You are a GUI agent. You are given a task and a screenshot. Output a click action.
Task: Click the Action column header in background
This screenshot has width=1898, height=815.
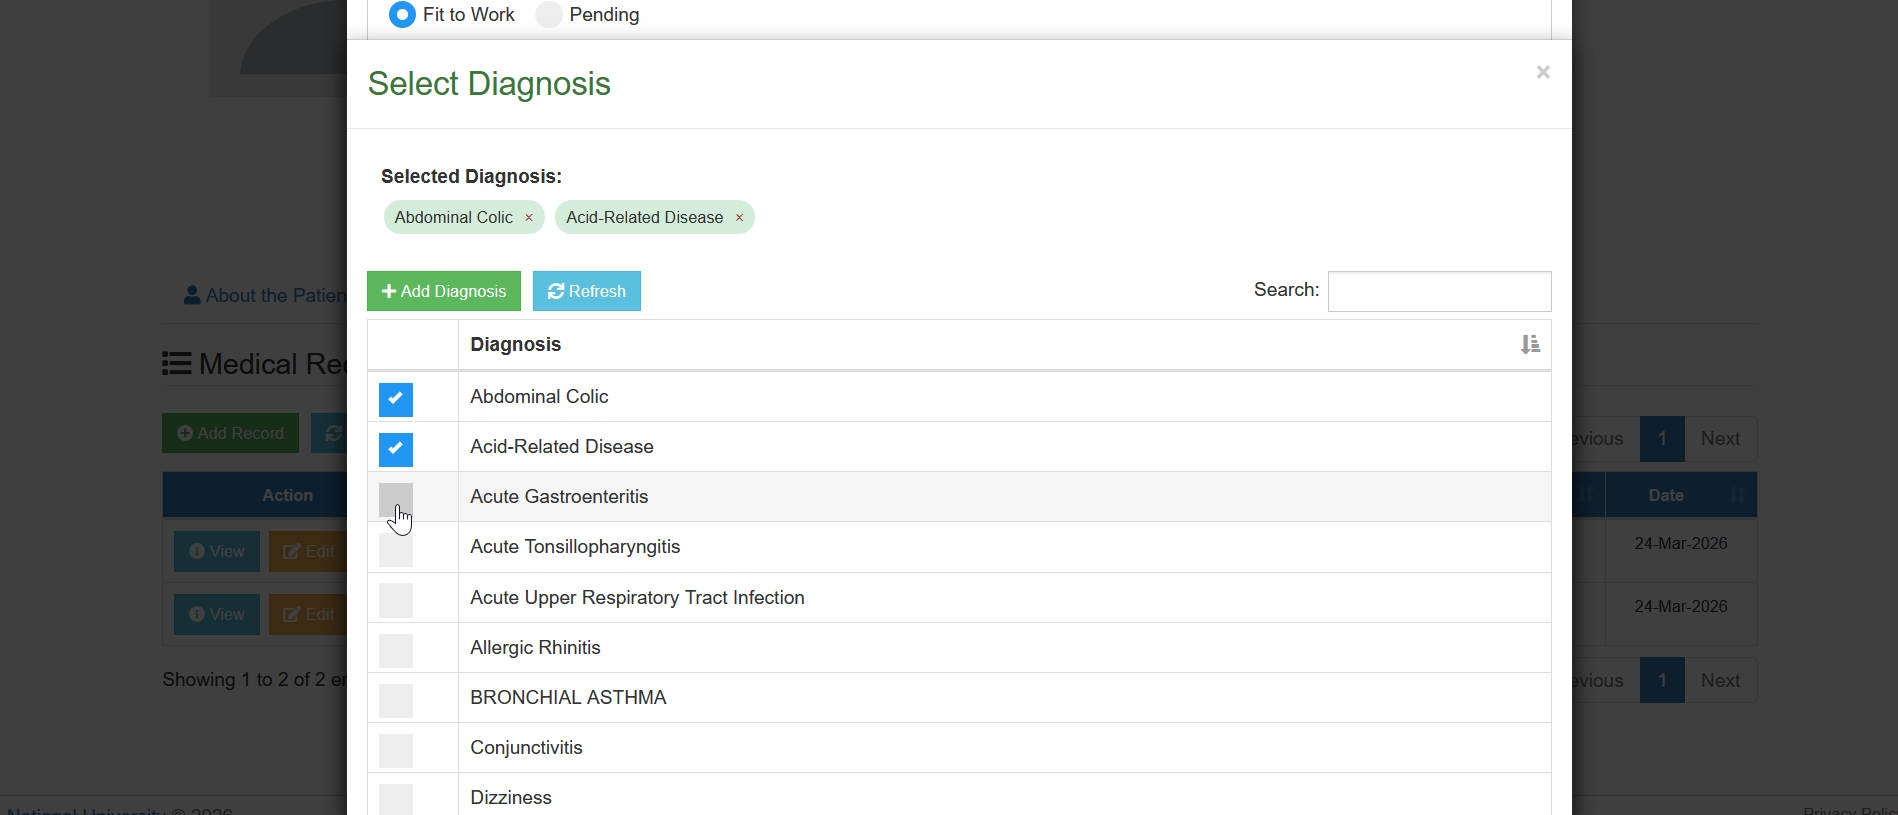tap(255, 495)
